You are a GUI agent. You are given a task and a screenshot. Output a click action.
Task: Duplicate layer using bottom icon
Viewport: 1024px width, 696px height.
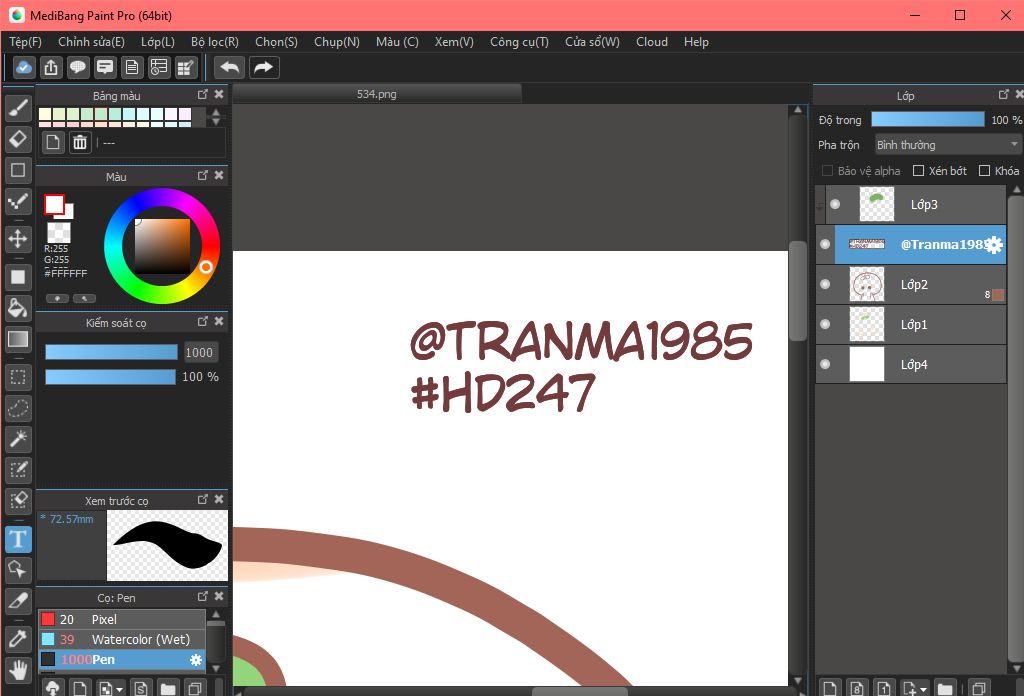[x=978, y=688]
